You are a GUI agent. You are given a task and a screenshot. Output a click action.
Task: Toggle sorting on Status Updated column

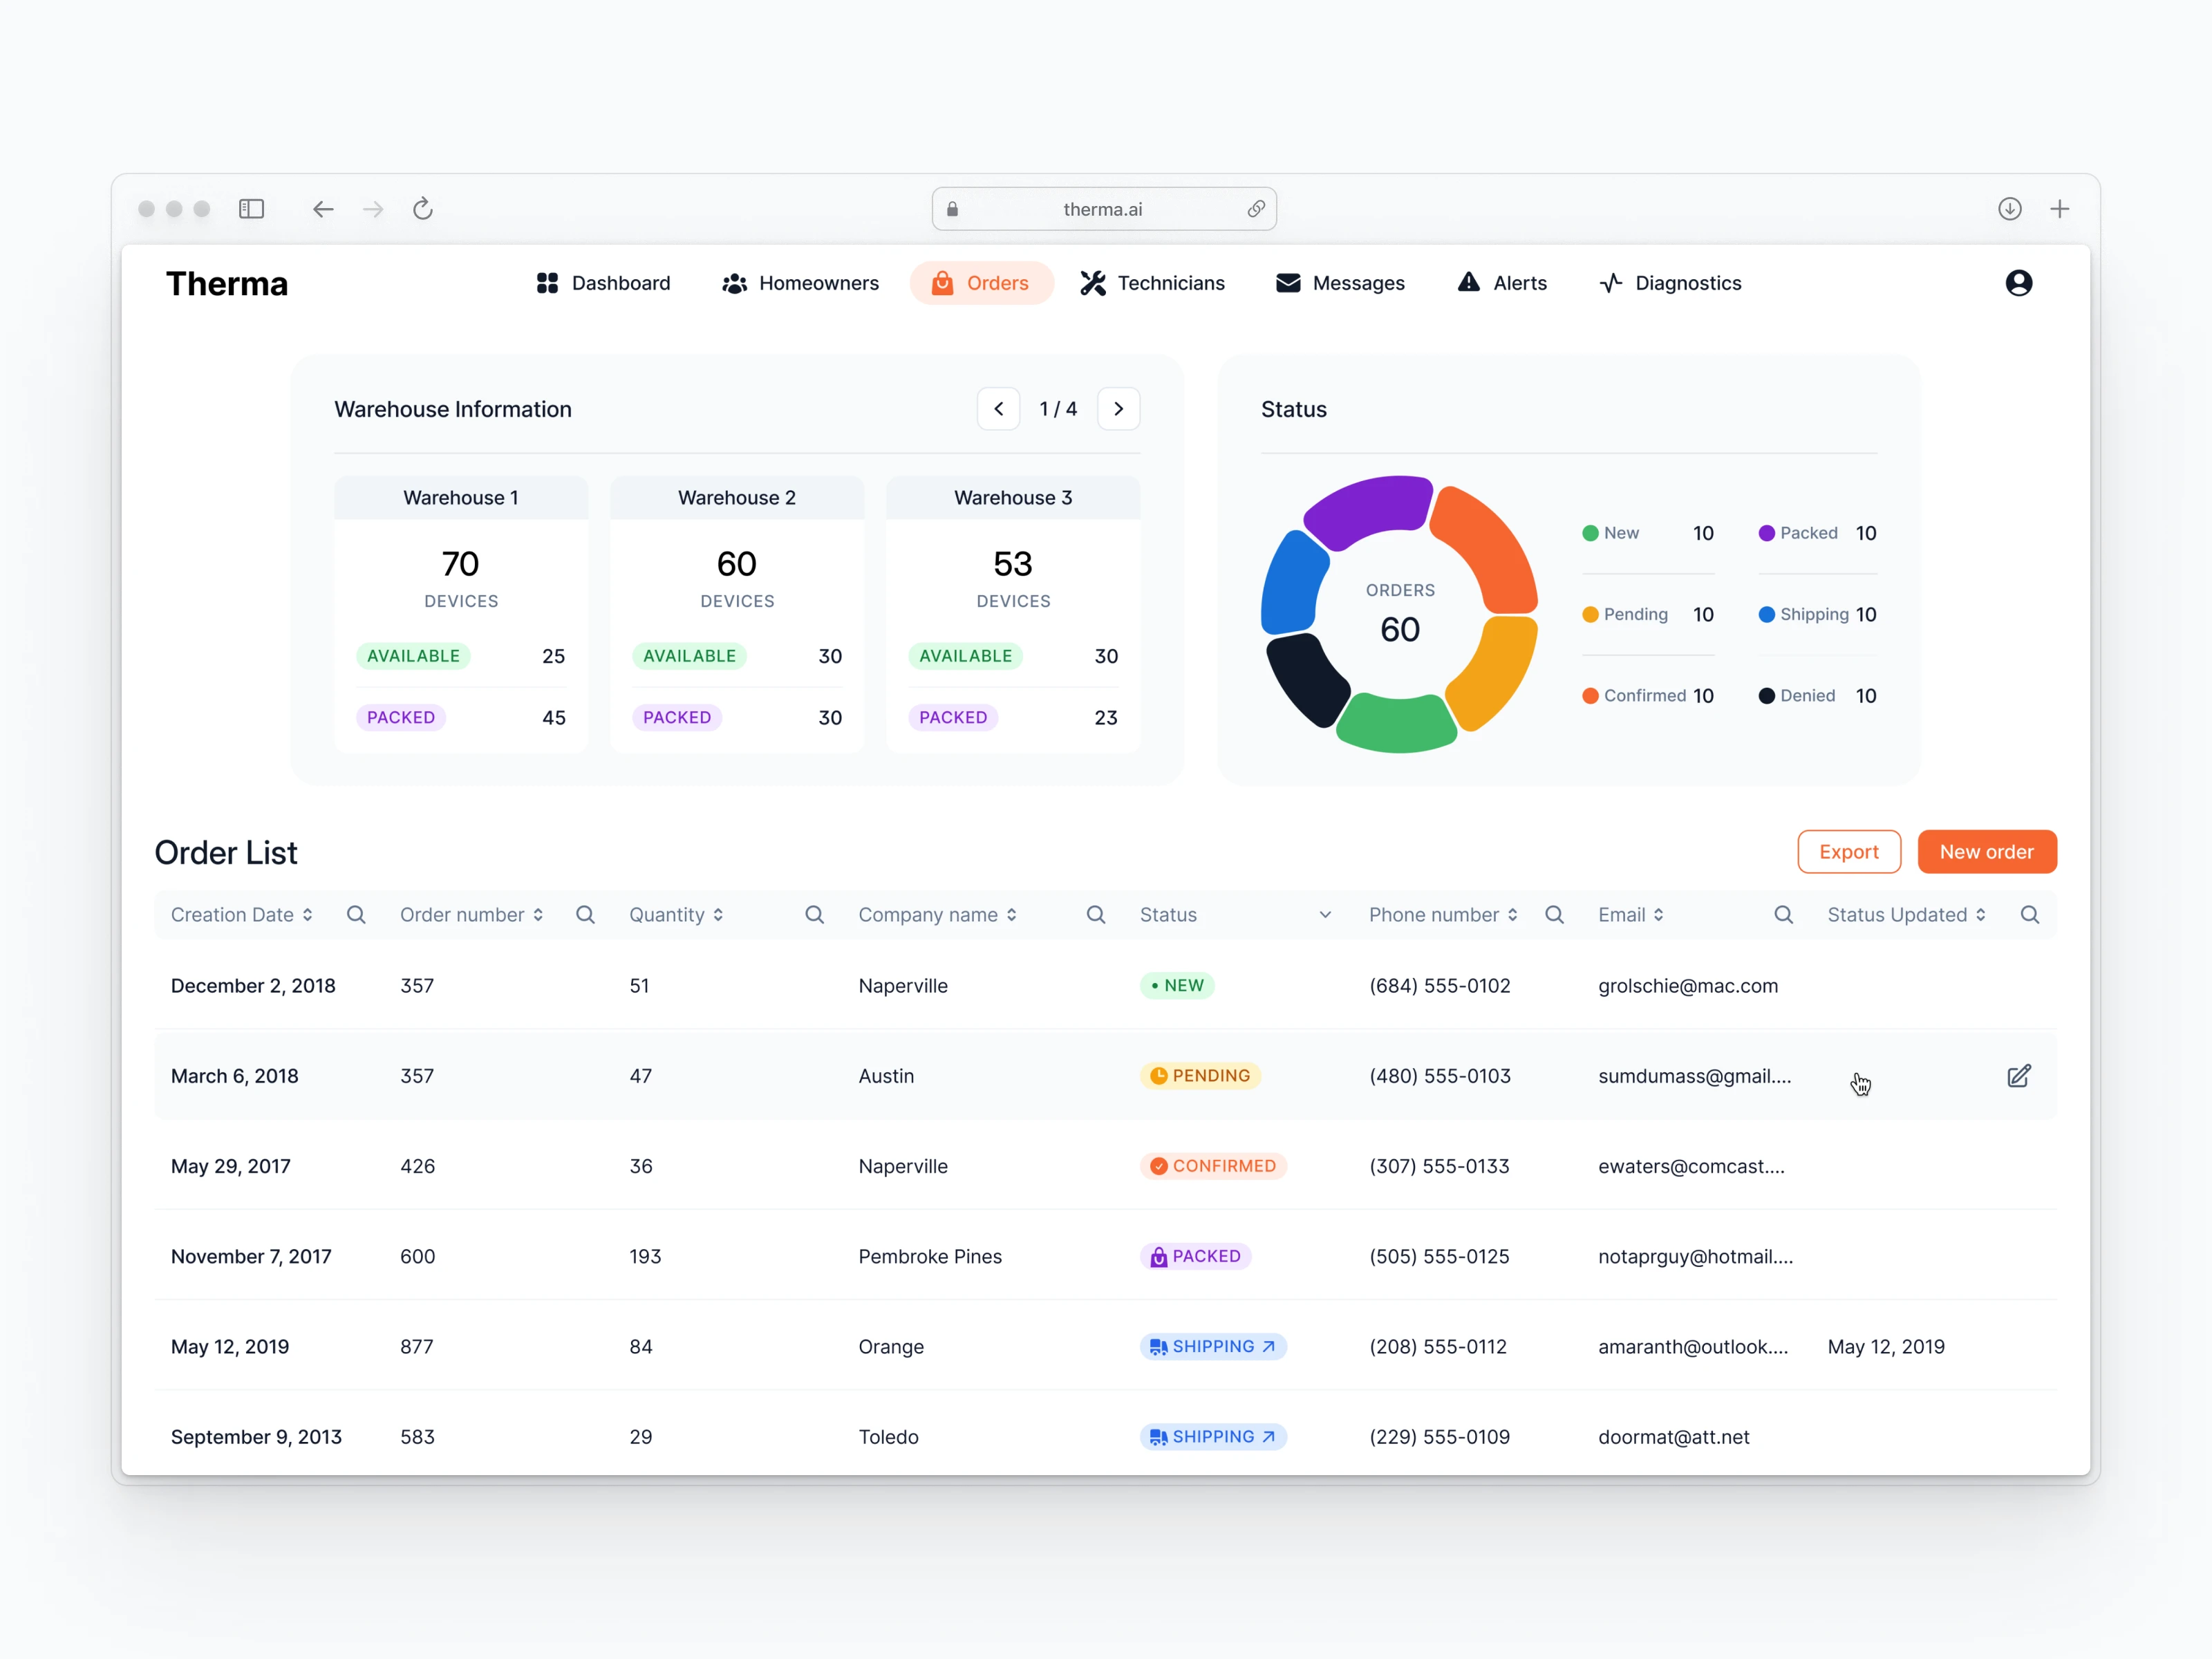click(1980, 915)
